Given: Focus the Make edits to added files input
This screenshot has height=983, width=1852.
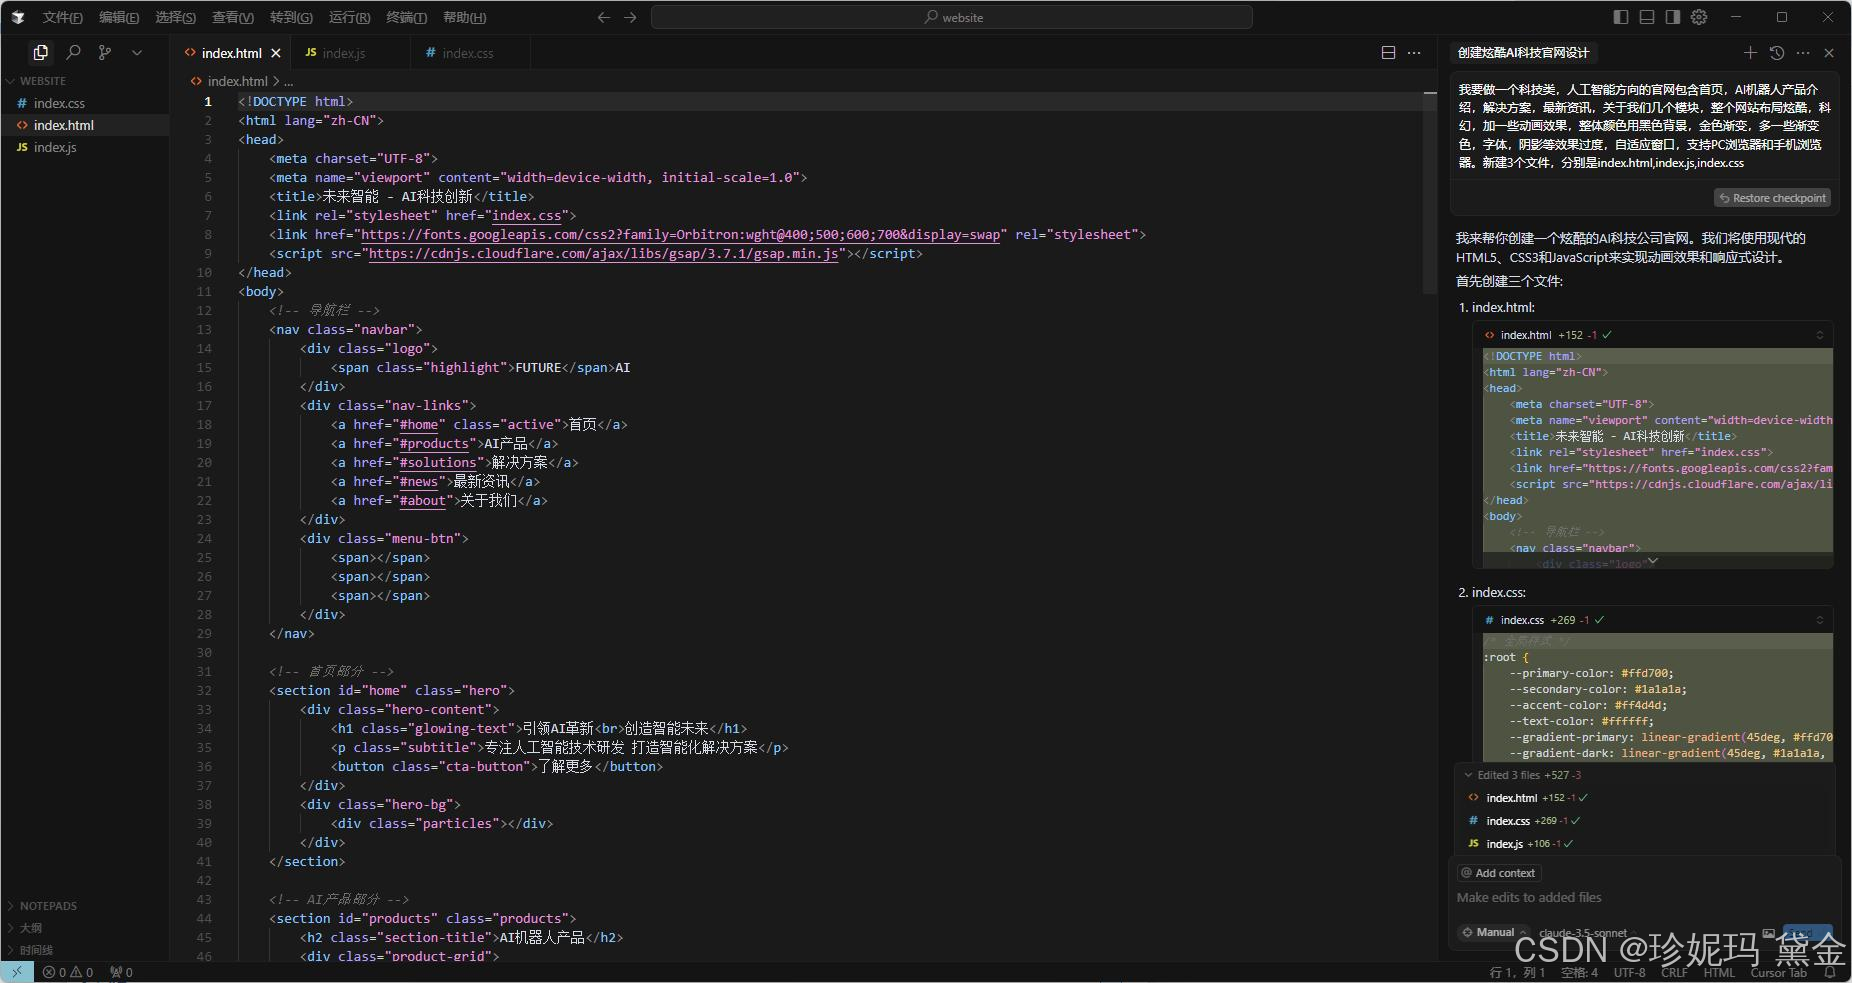Looking at the screenshot, I should click(1644, 898).
